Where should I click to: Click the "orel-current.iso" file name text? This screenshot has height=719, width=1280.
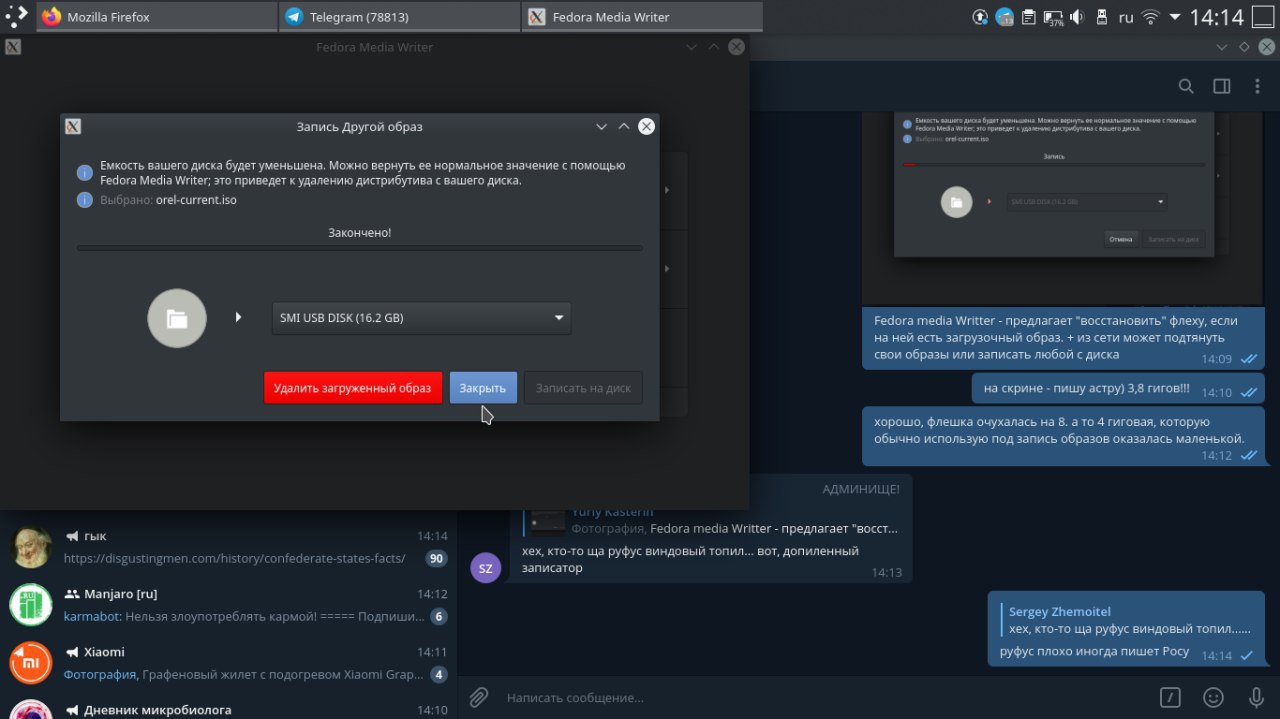196,200
